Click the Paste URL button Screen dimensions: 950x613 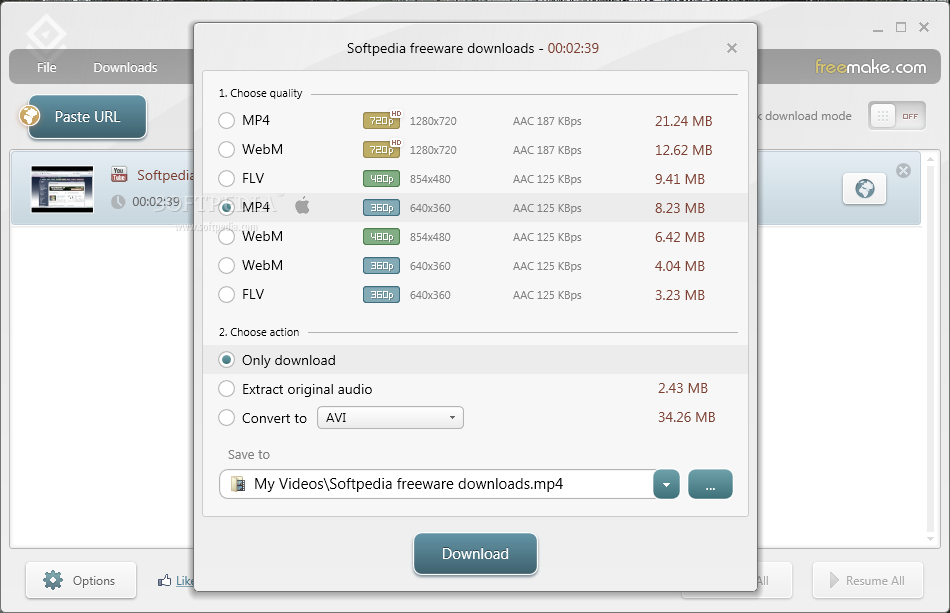coord(87,117)
